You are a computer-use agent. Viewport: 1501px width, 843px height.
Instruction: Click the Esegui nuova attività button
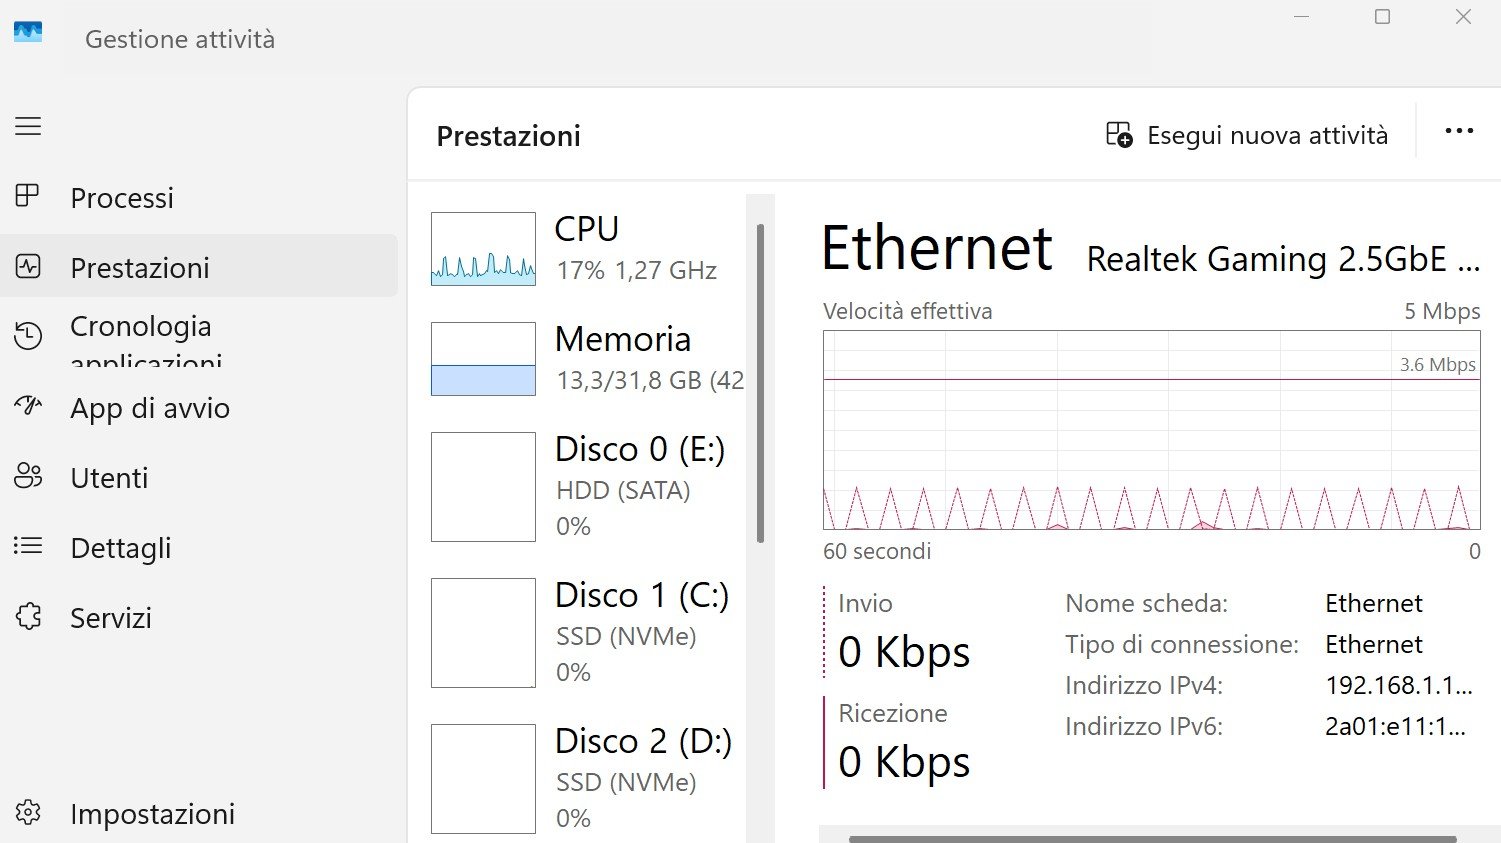[x=1266, y=135]
